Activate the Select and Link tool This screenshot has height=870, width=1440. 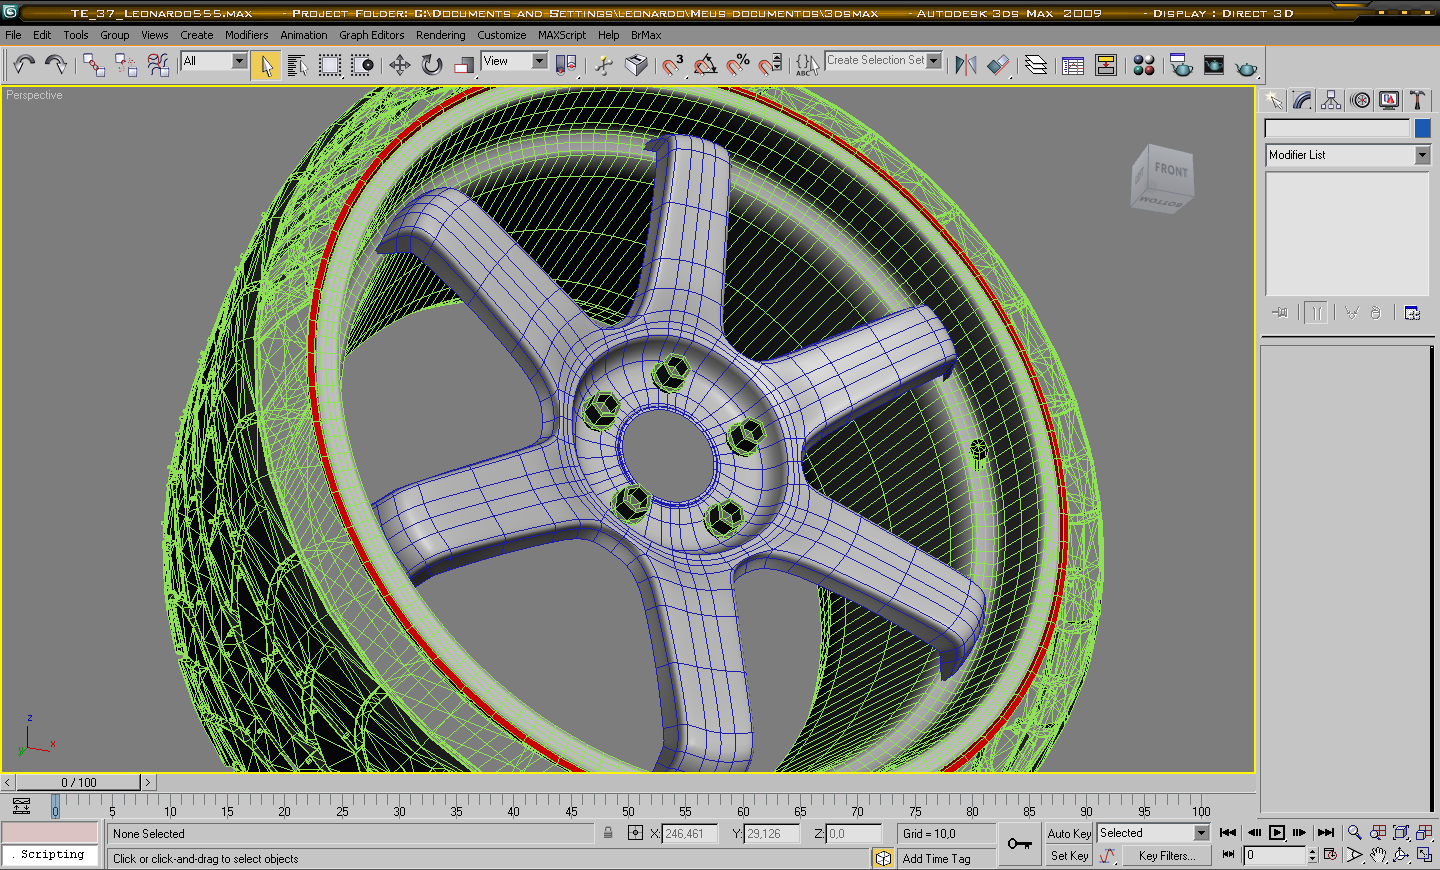click(94, 65)
